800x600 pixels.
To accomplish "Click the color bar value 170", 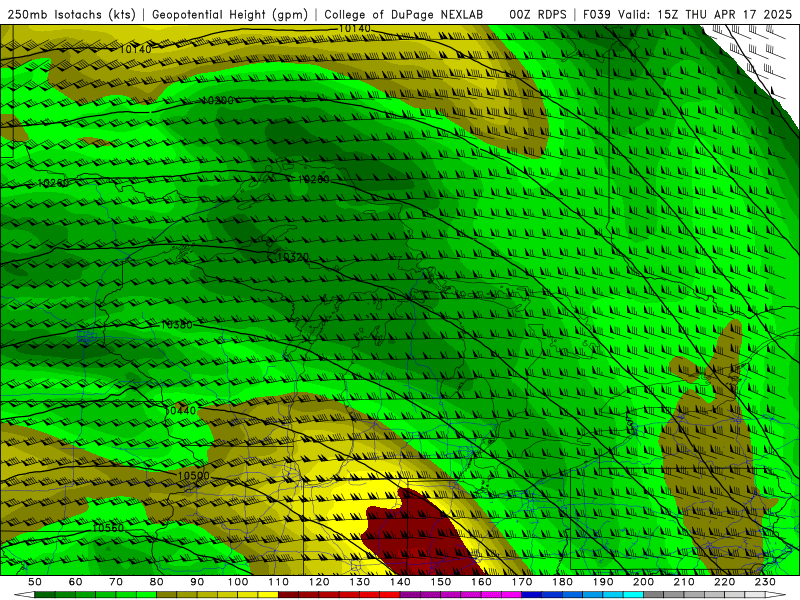I will click(522, 582).
